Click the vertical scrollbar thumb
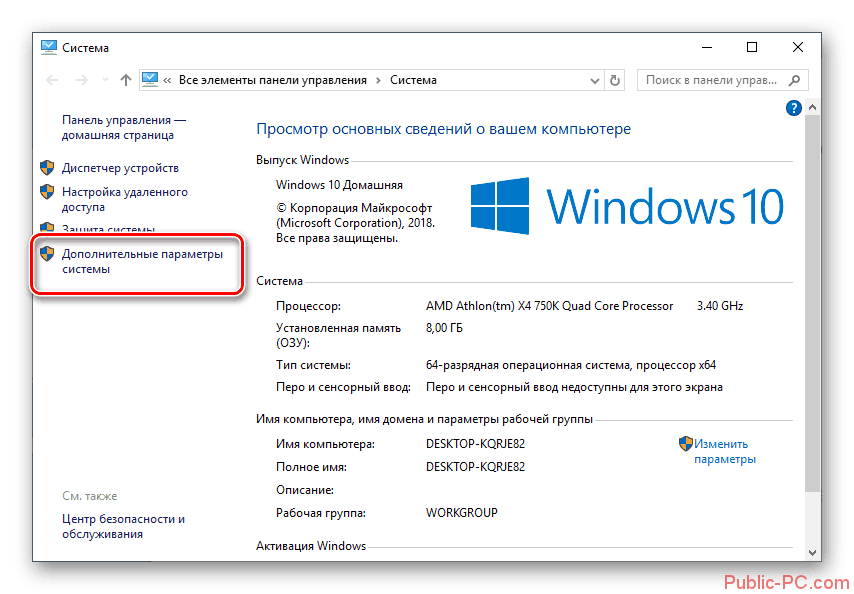This screenshot has width=854, height=594. [x=812, y=303]
